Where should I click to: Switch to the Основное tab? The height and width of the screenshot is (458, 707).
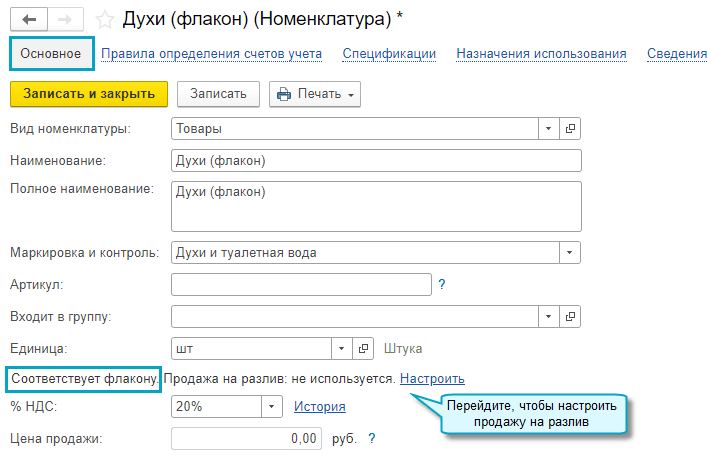(x=51, y=53)
